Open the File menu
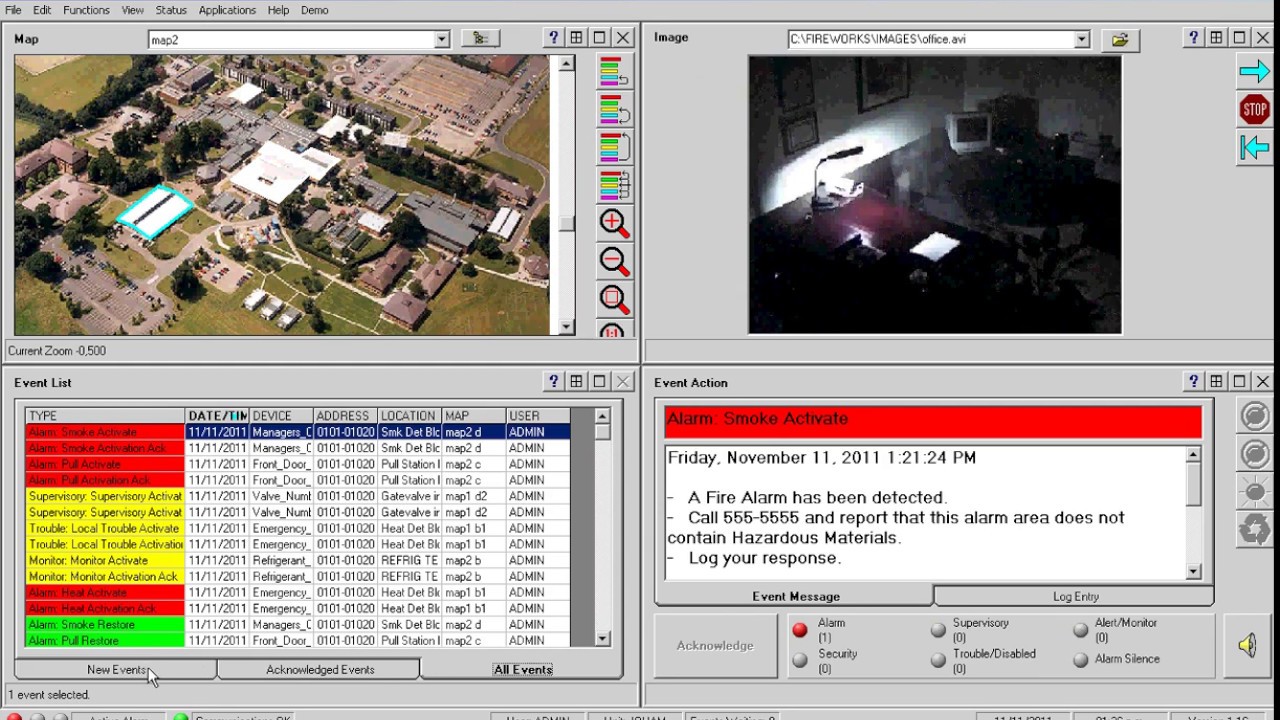 (13, 10)
